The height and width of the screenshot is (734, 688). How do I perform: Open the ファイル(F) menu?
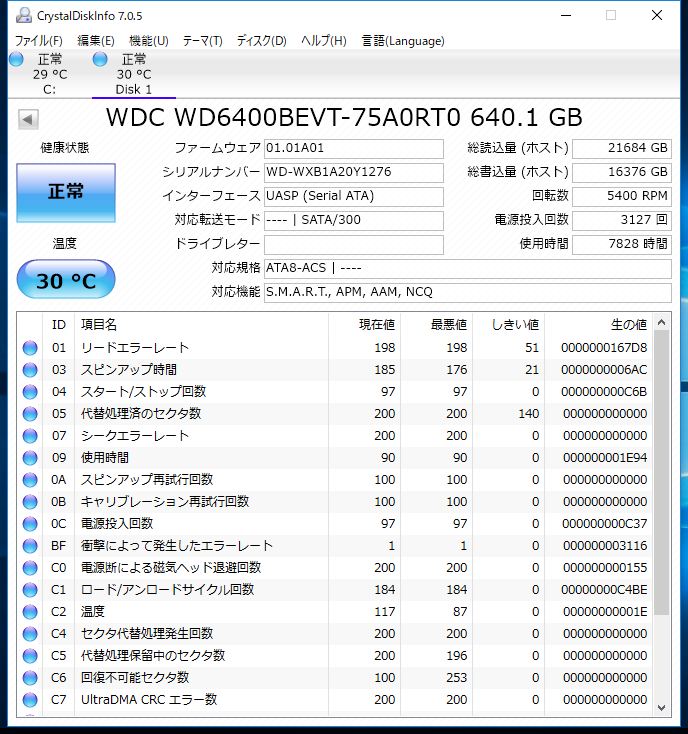38,41
